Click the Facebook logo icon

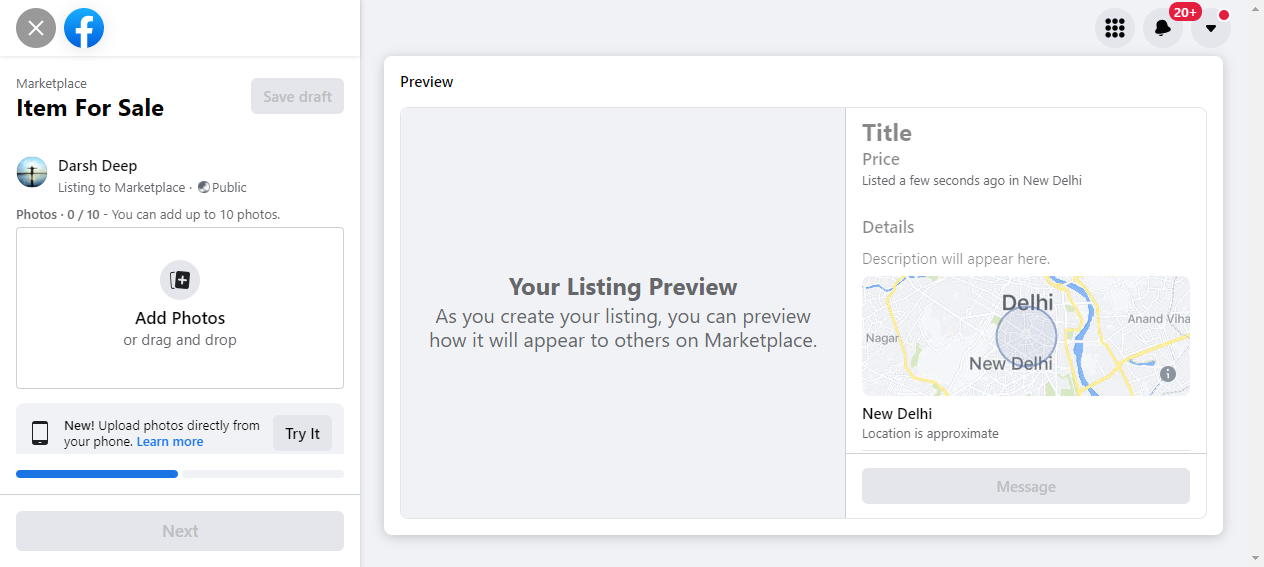[84, 28]
